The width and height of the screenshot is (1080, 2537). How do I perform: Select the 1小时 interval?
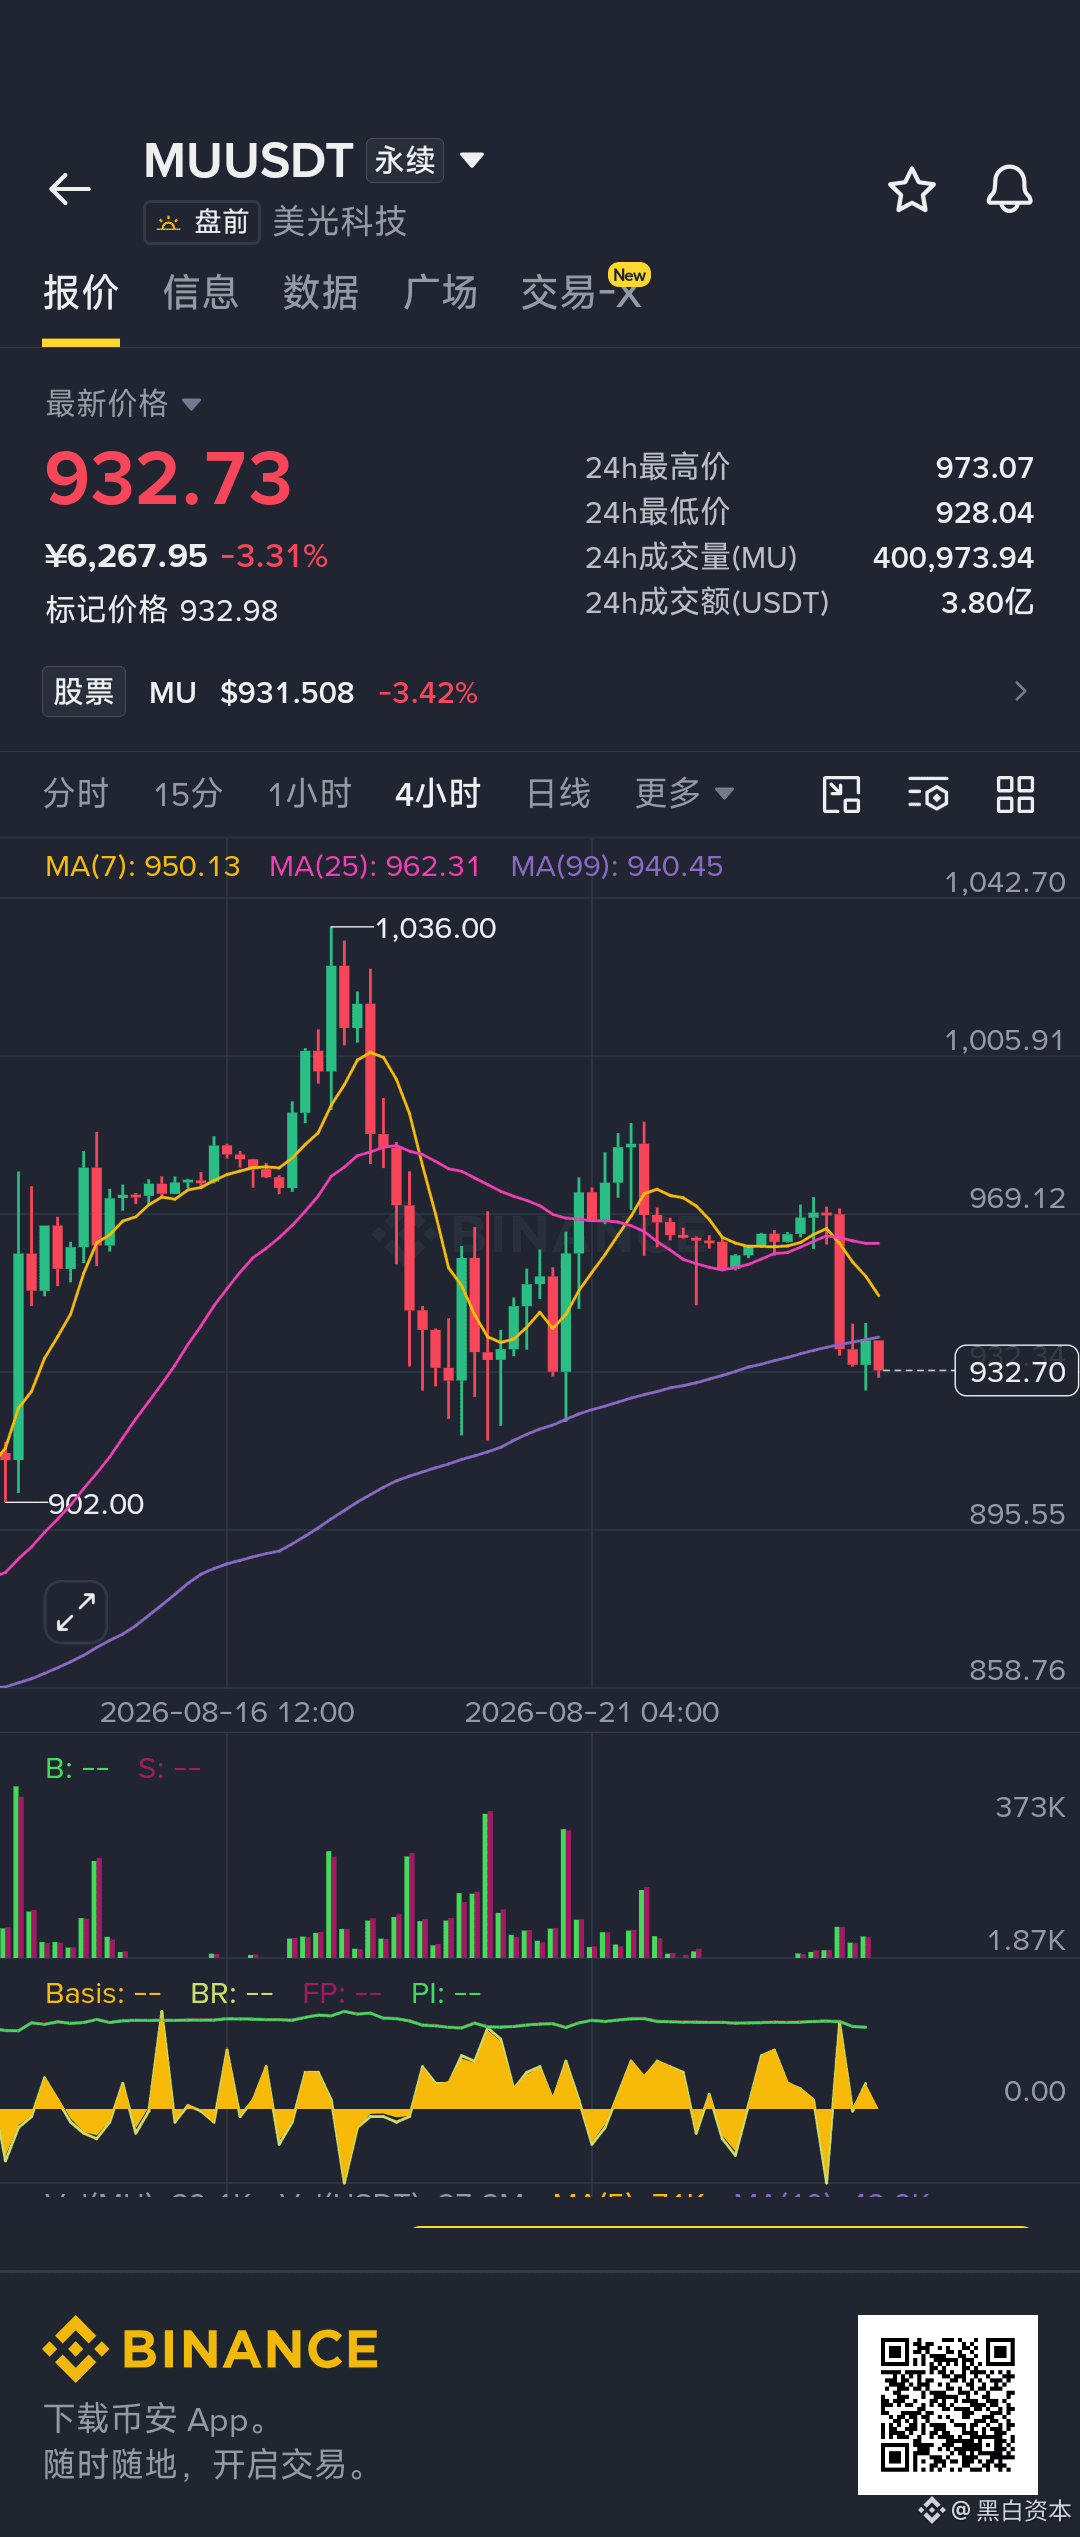[x=309, y=794]
